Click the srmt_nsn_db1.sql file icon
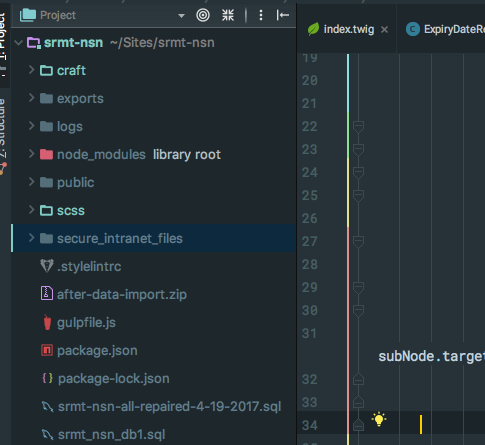Viewport: 485px width, 445px height. pos(47,435)
